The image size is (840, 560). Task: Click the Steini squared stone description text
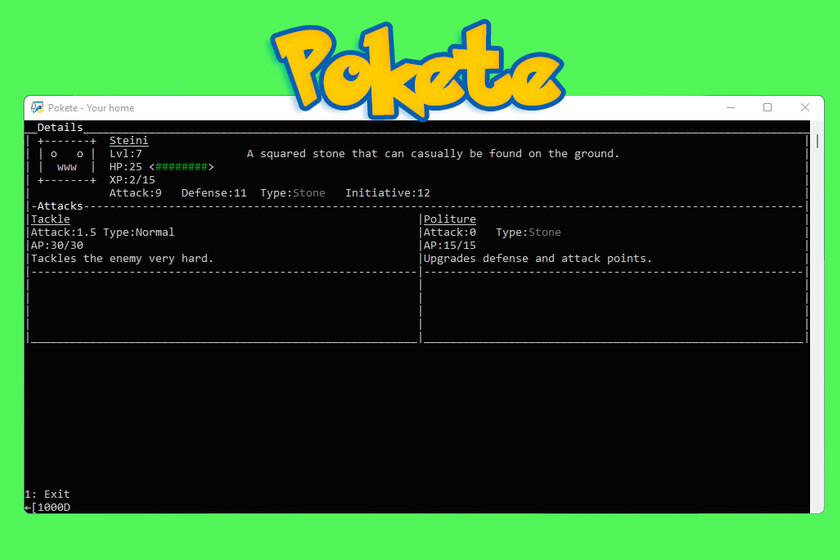(433, 154)
